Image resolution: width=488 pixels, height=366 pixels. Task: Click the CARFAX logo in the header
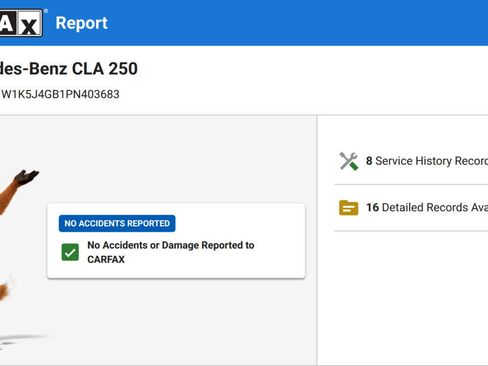point(21,23)
